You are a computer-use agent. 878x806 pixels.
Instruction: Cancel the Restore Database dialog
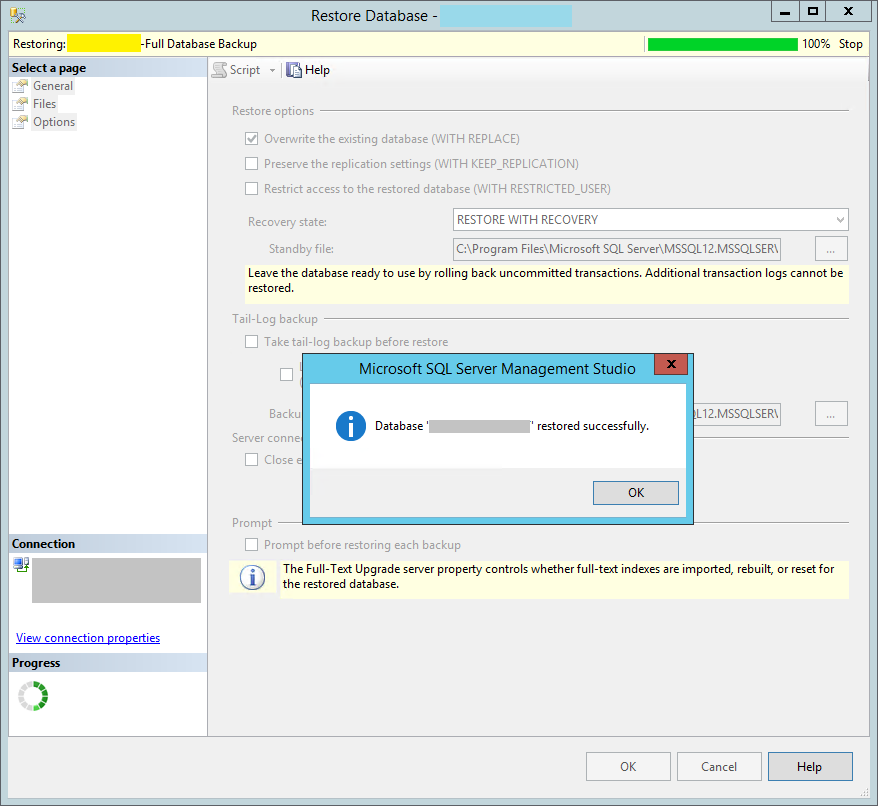[x=719, y=767]
